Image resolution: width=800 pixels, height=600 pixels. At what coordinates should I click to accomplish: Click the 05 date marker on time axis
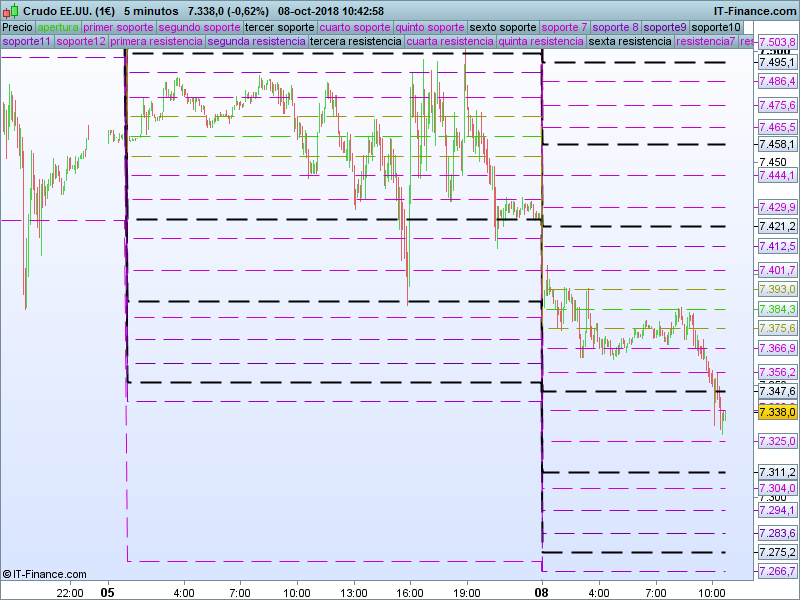pyautogui.click(x=107, y=592)
